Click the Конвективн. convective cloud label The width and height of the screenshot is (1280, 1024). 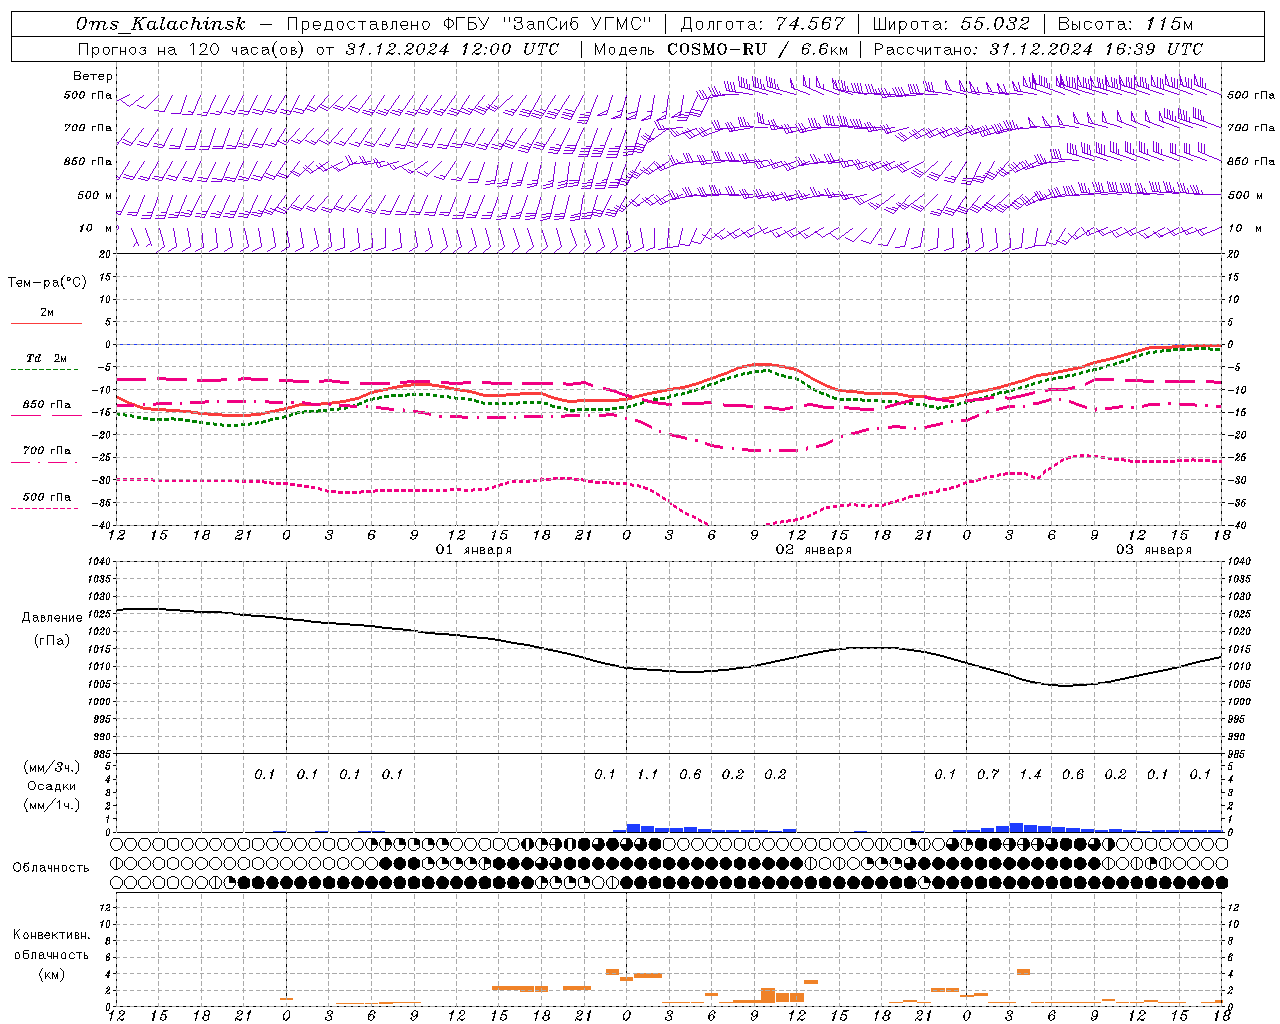(x=51, y=935)
